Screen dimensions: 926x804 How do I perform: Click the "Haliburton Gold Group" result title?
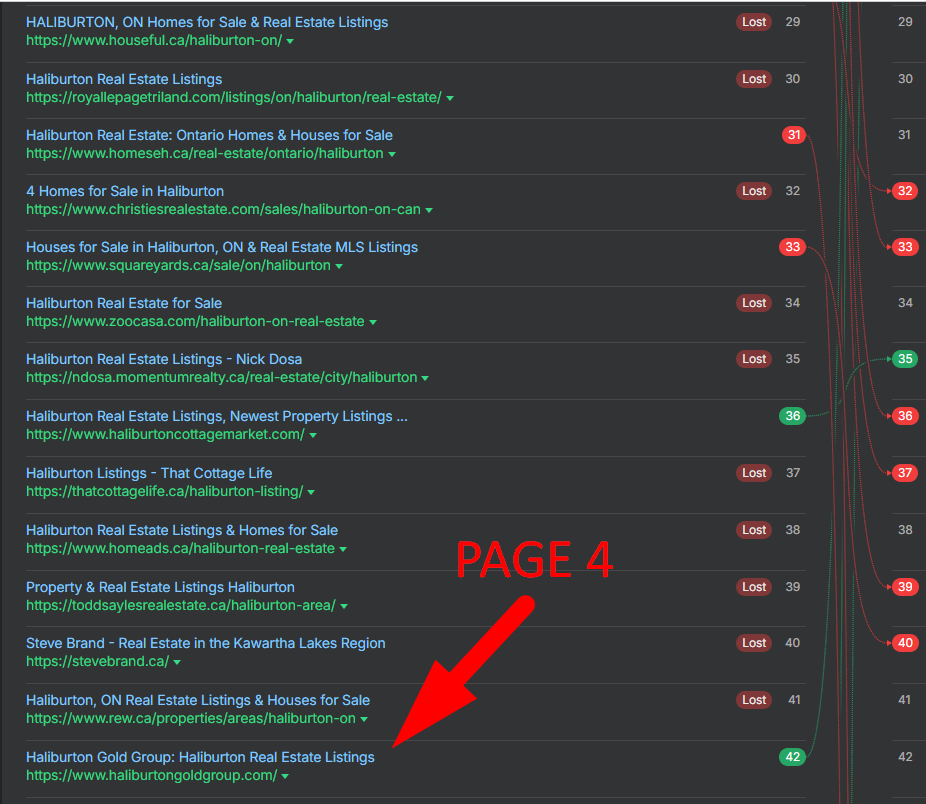200,757
